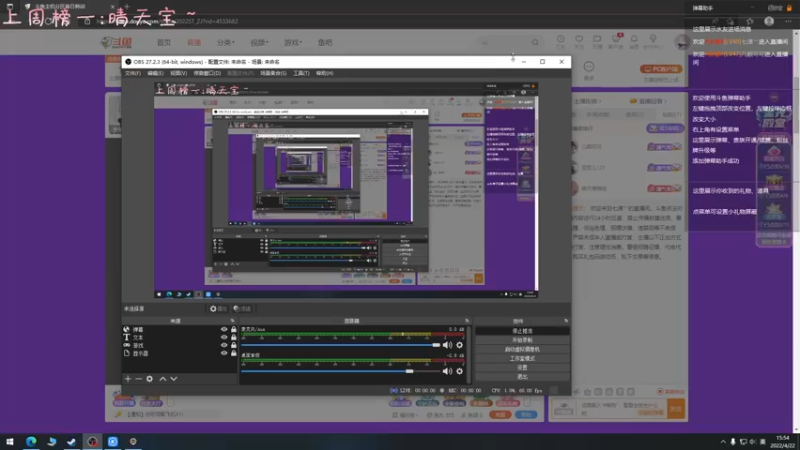800x450 pixels.
Task: Click 麦克风/Aux volume slider handle
Action: tap(436, 345)
